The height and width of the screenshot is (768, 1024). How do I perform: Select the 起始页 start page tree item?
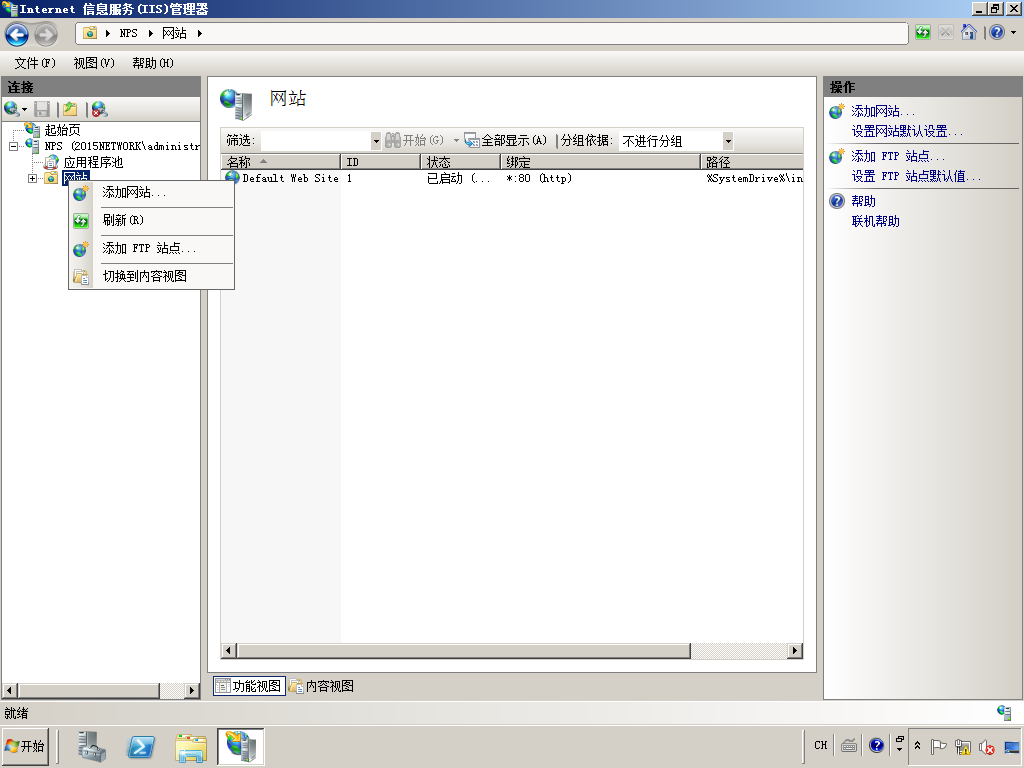tap(62, 130)
